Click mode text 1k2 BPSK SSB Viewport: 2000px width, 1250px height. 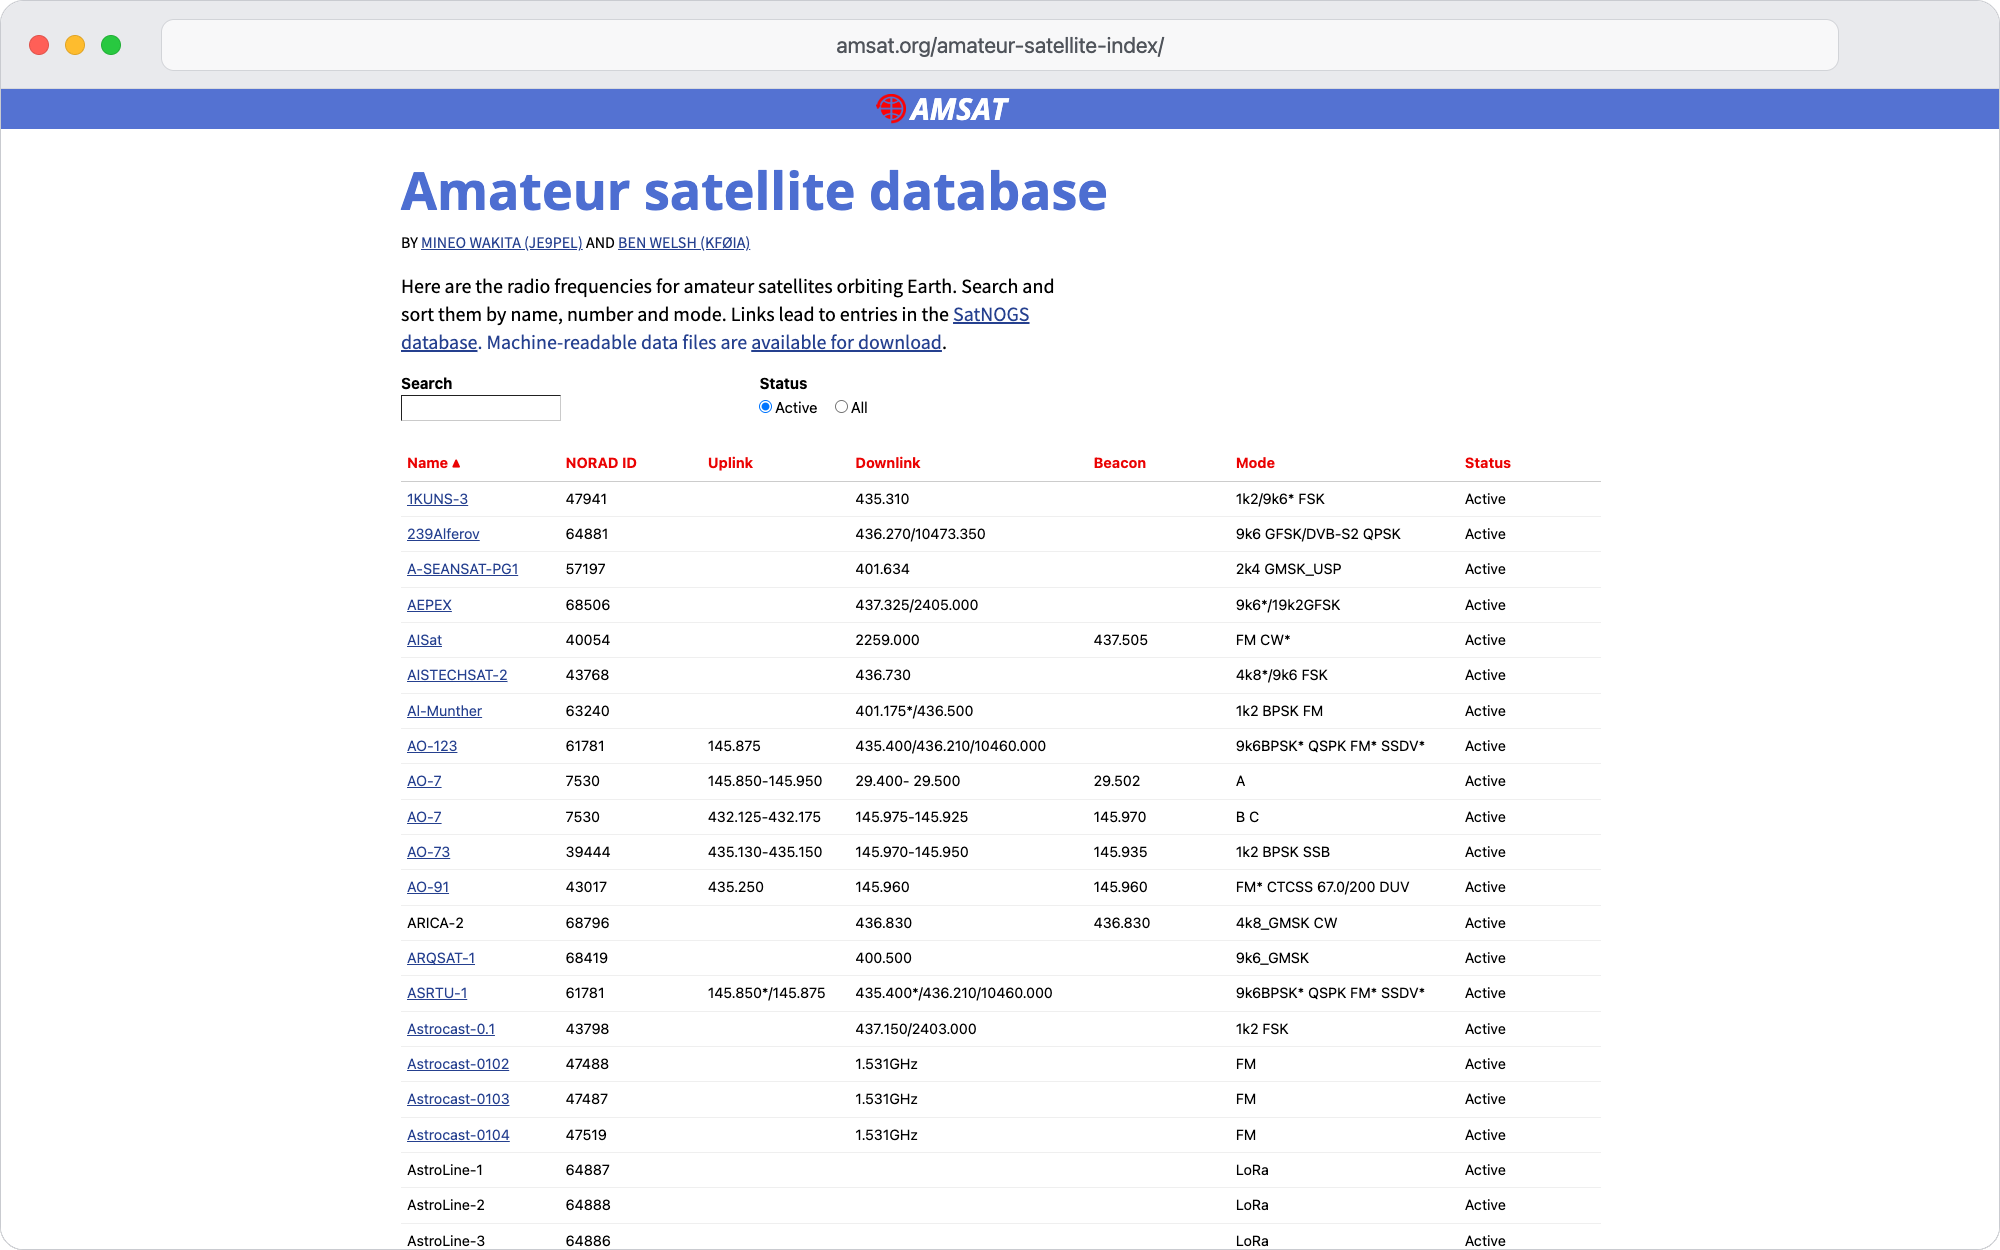(x=1283, y=852)
